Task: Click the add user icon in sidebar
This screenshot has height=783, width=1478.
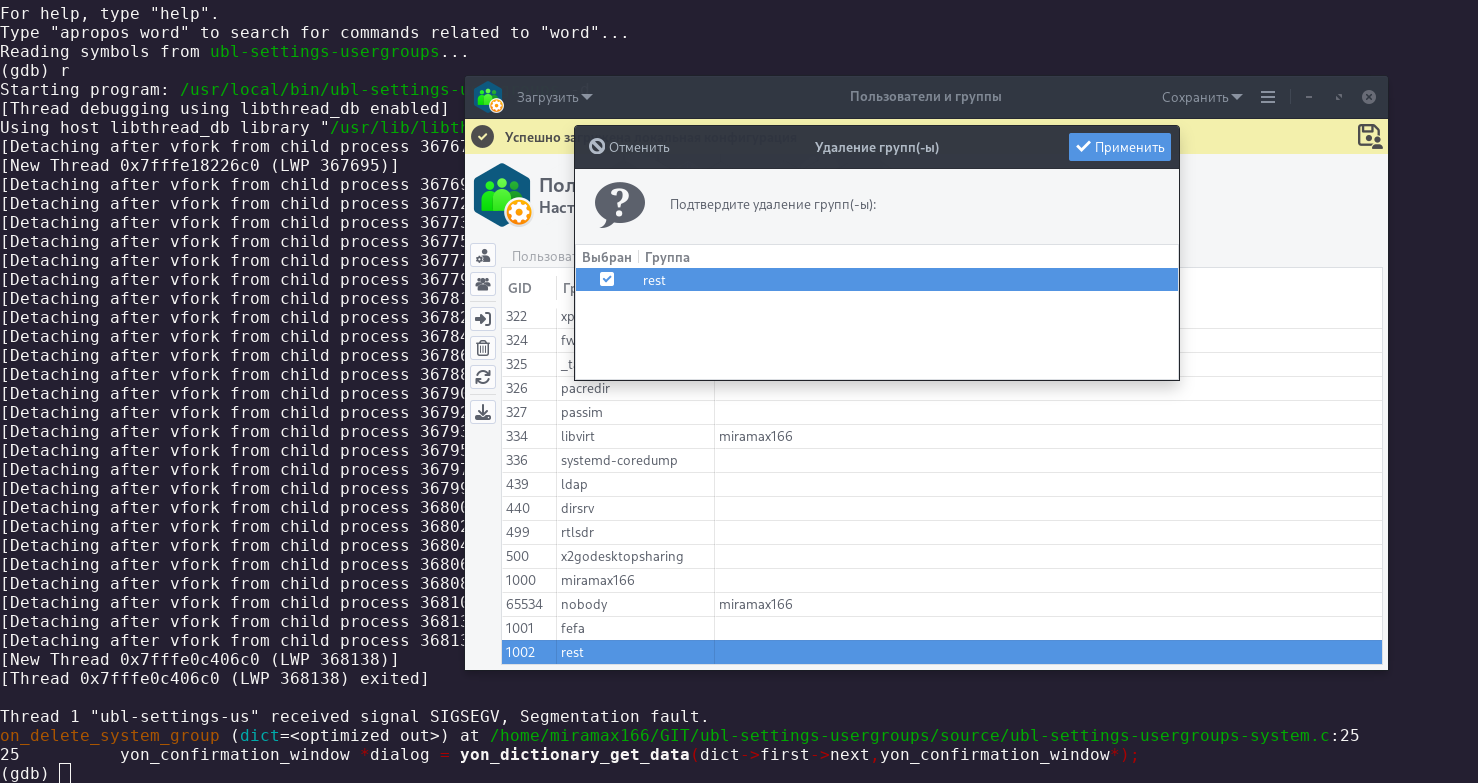Action: point(484,256)
